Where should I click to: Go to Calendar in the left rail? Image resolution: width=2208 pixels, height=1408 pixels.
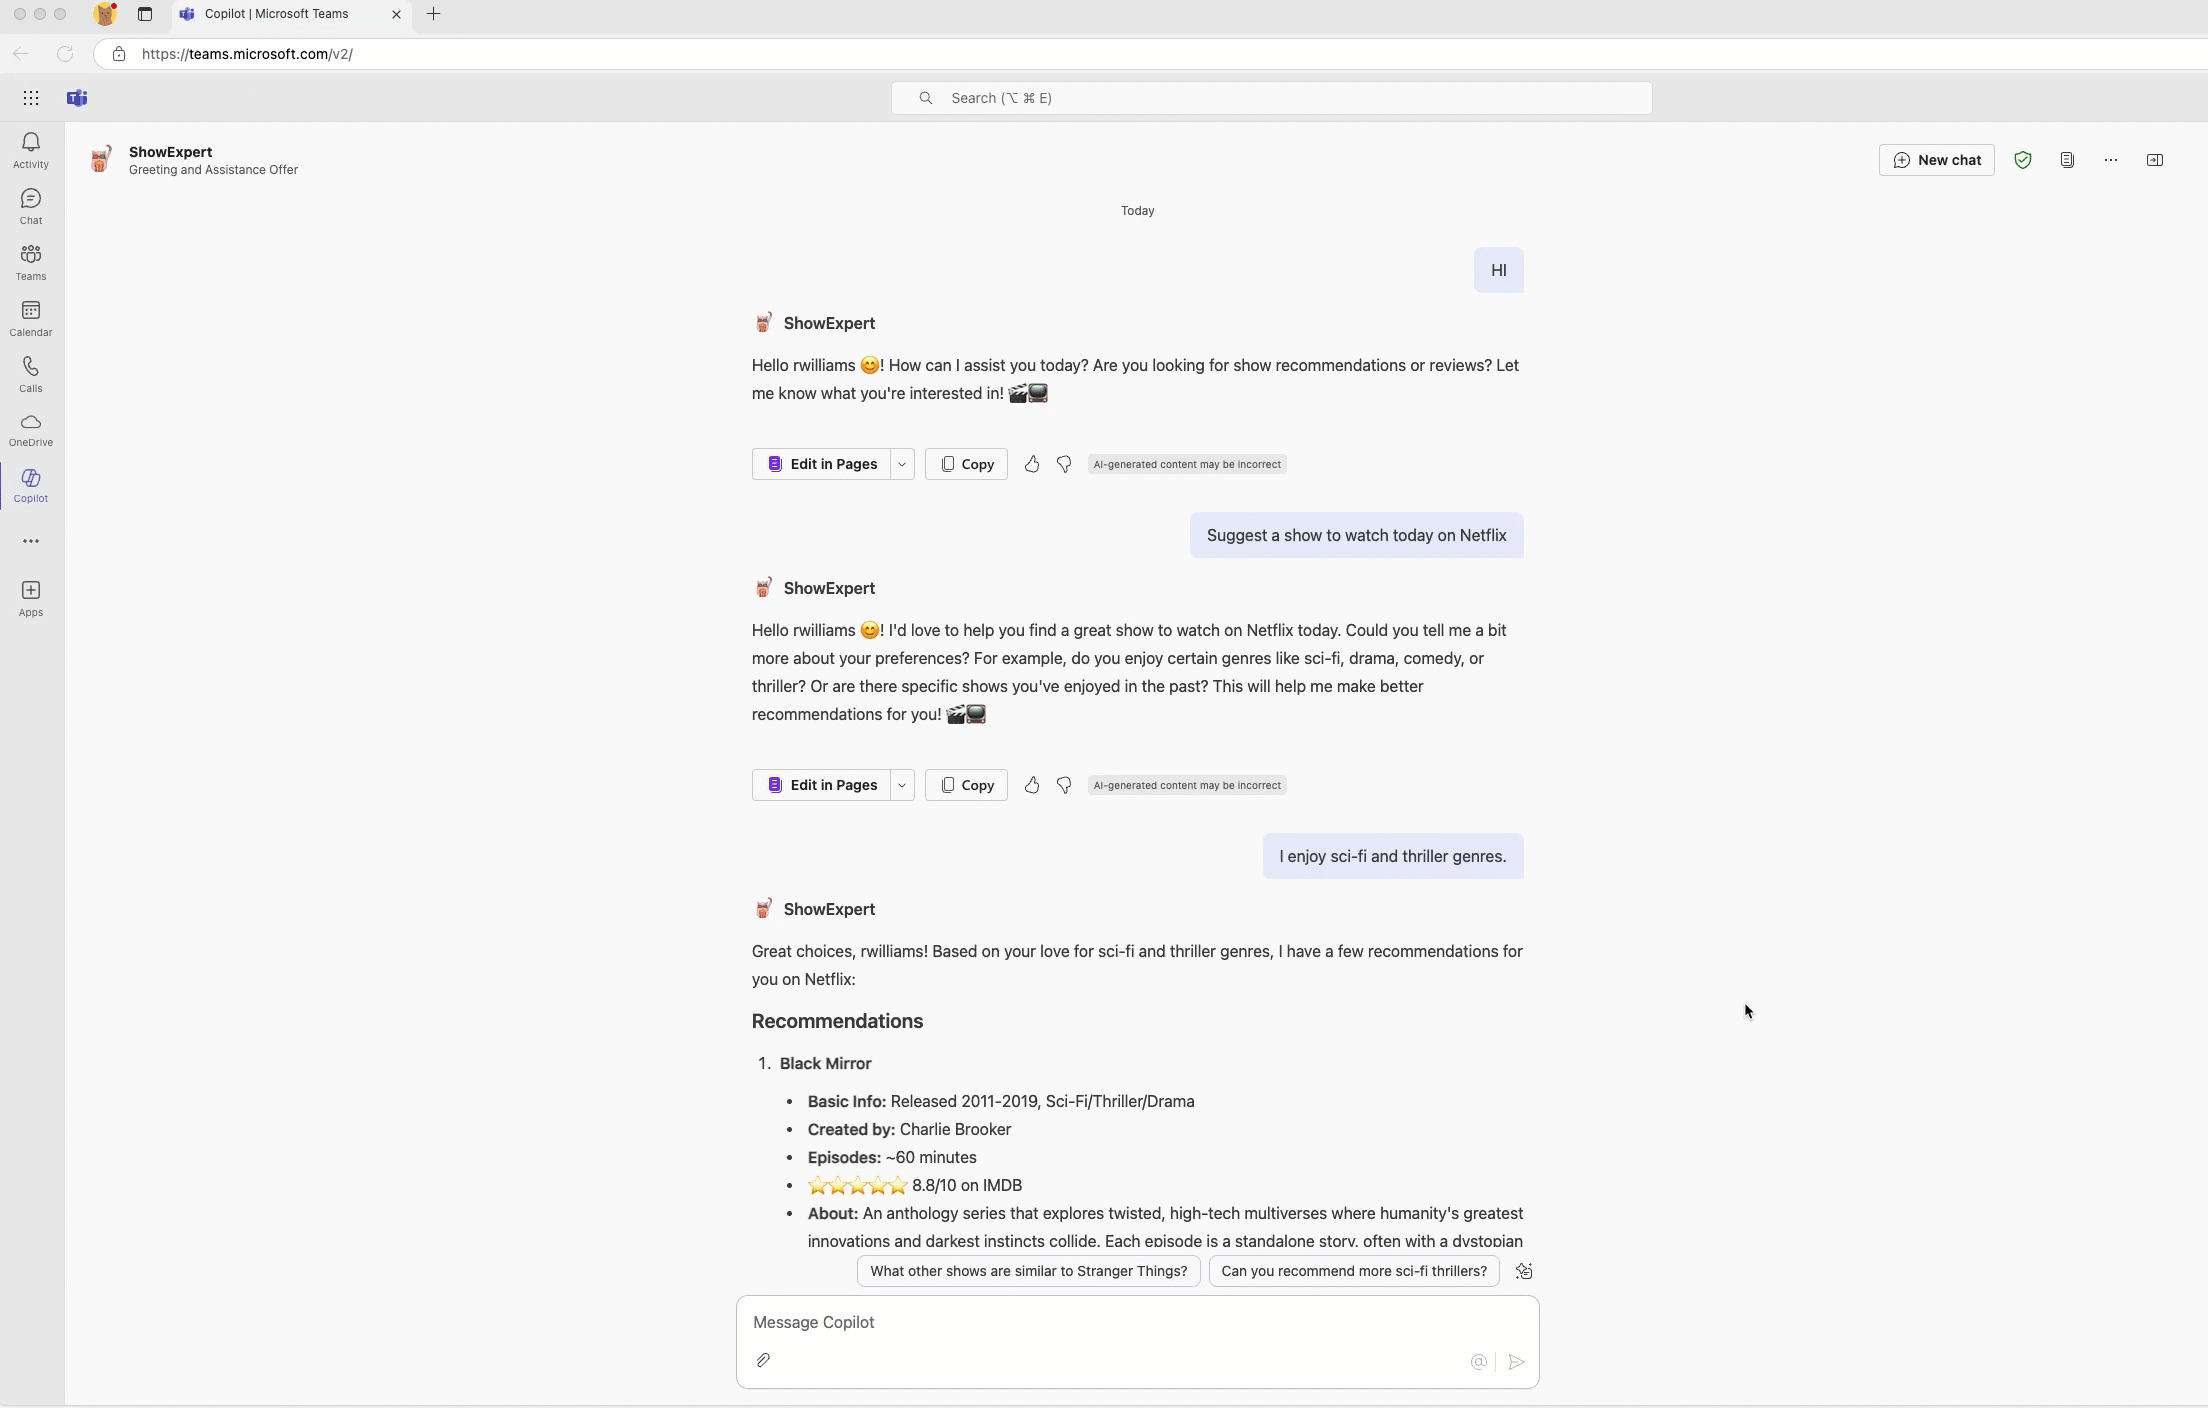[31, 318]
